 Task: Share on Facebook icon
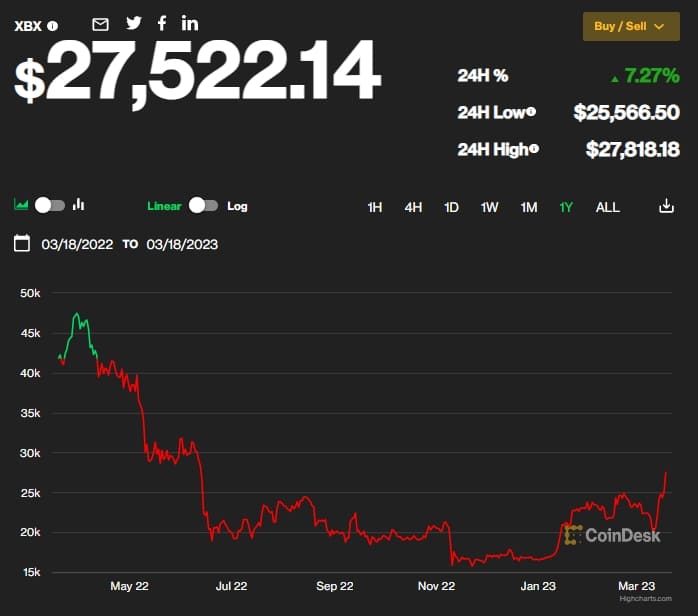coord(162,23)
